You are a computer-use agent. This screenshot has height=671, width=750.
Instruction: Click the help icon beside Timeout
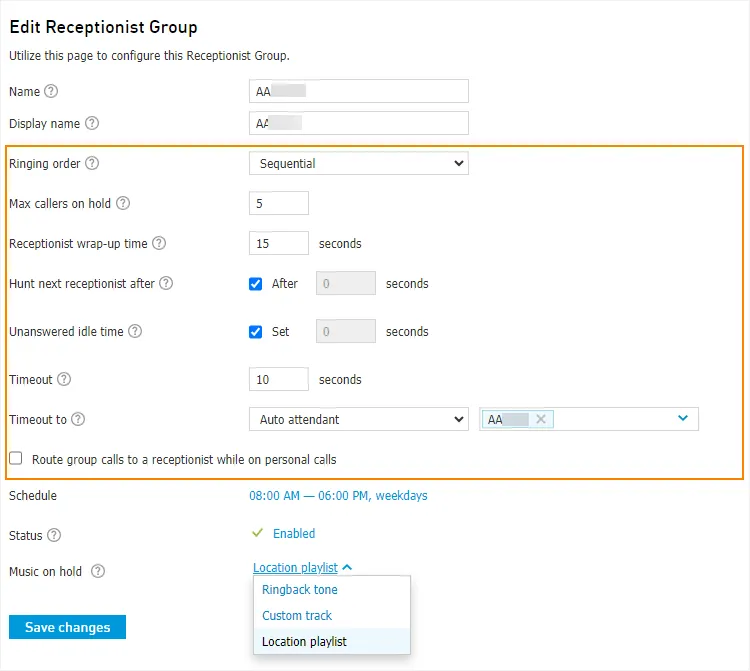tap(64, 379)
